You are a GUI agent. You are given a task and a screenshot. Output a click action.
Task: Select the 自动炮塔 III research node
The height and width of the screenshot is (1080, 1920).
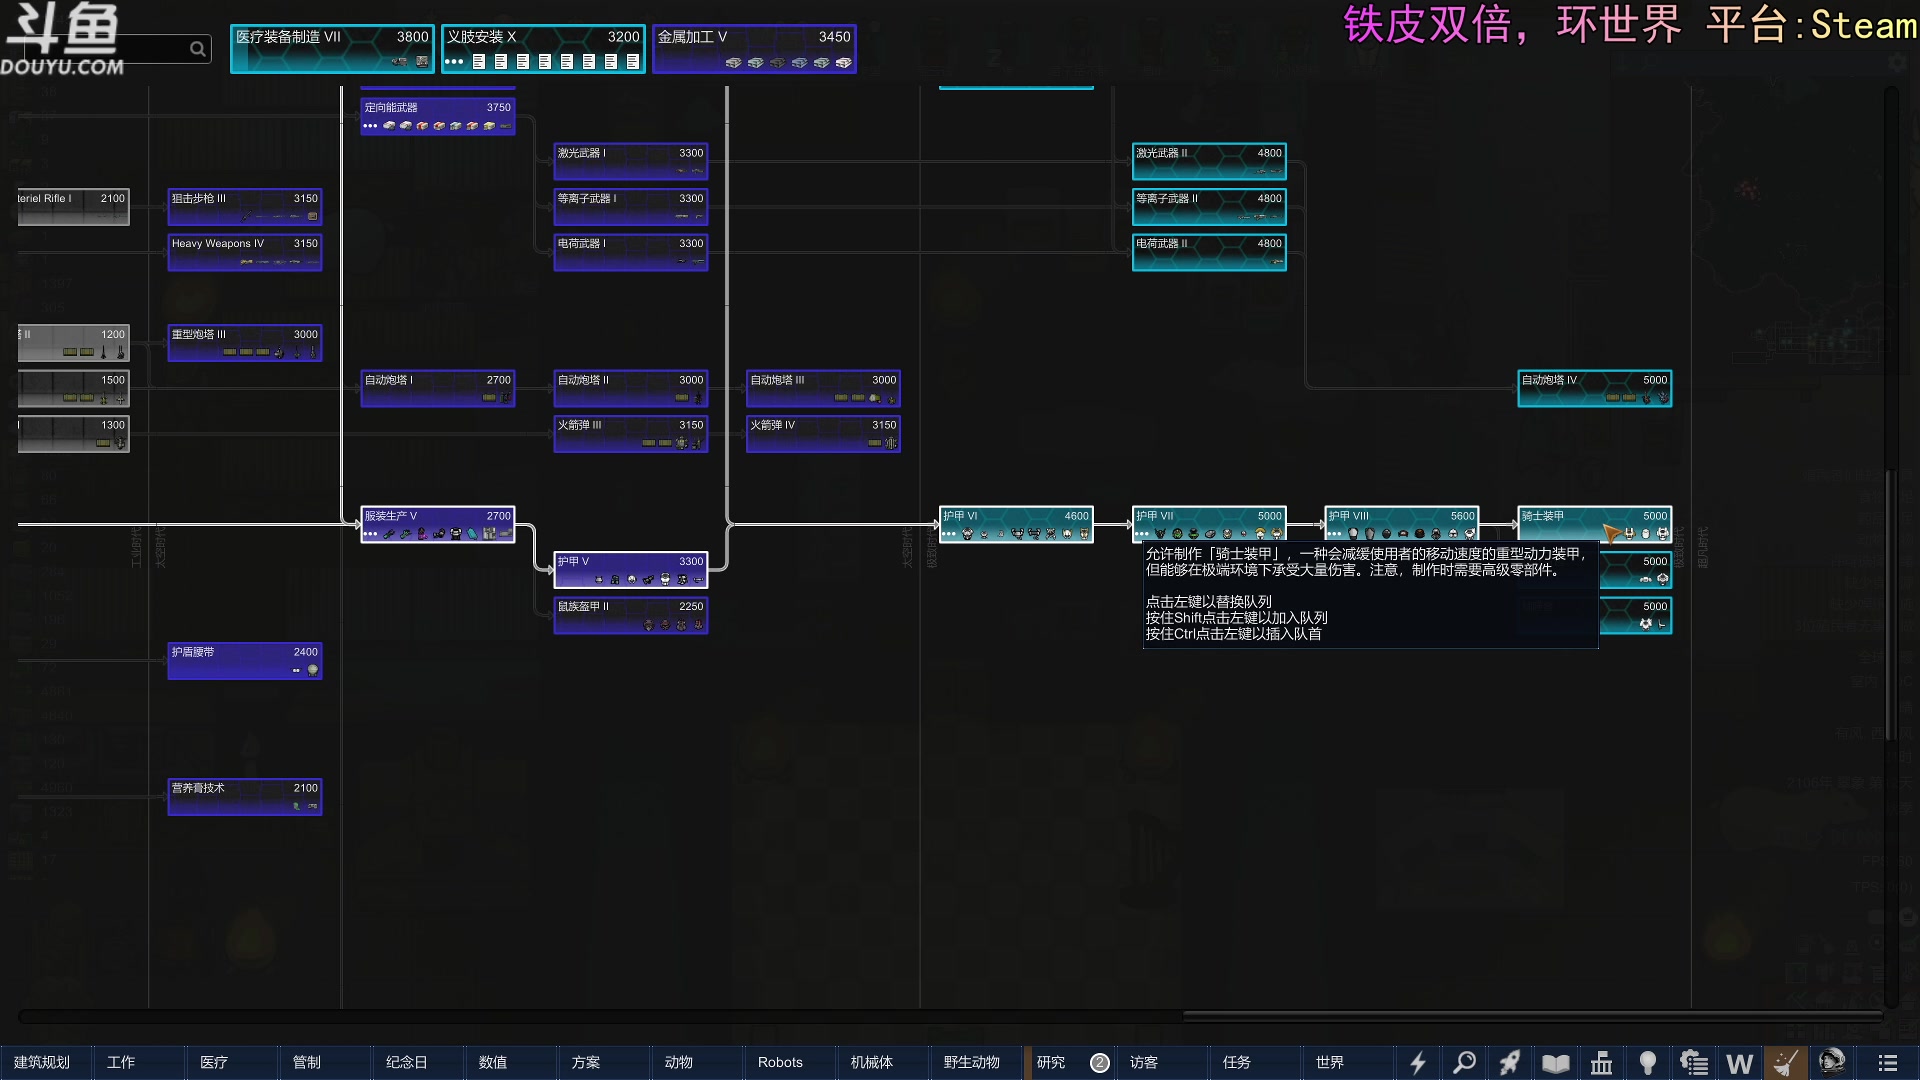tap(823, 388)
